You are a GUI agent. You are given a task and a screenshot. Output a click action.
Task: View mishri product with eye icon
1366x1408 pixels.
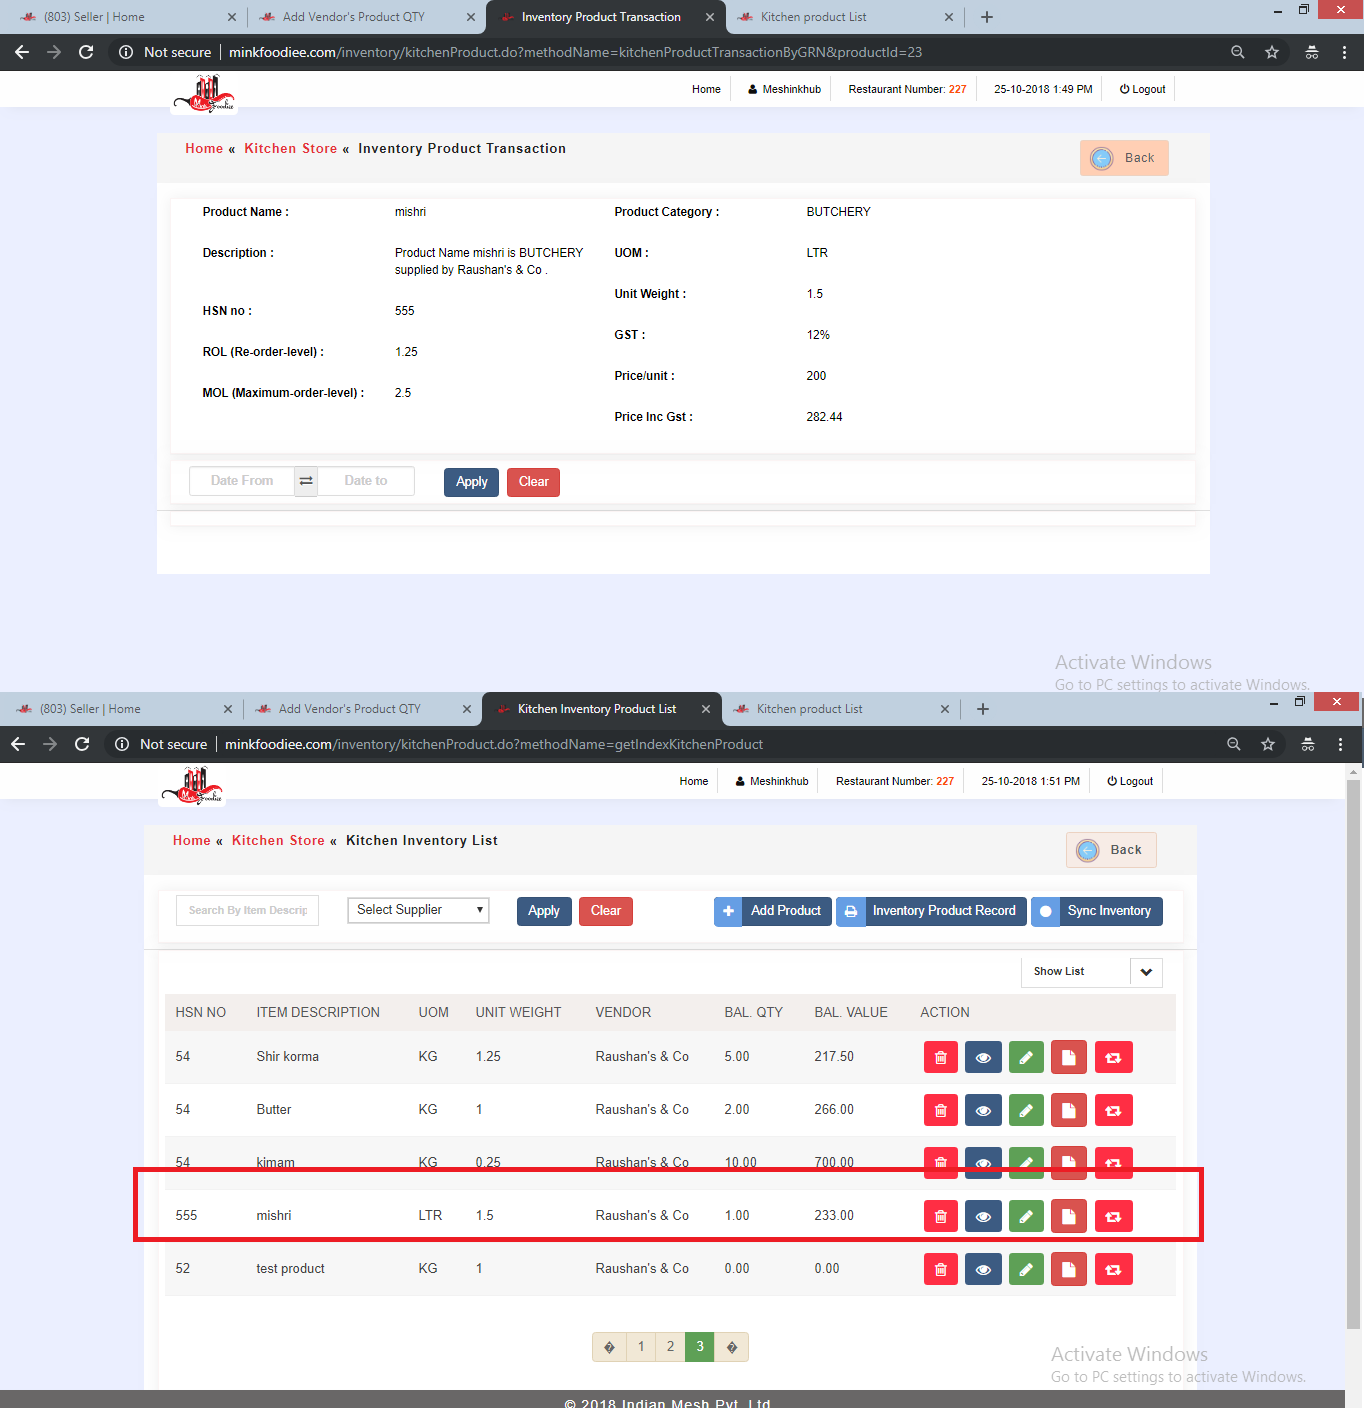click(983, 1216)
